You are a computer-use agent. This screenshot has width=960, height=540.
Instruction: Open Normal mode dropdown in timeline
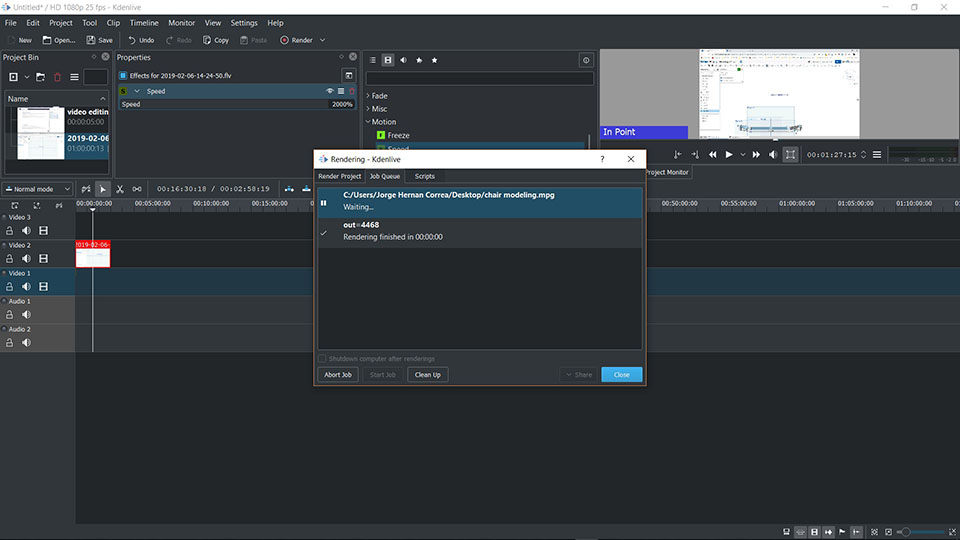[37, 189]
